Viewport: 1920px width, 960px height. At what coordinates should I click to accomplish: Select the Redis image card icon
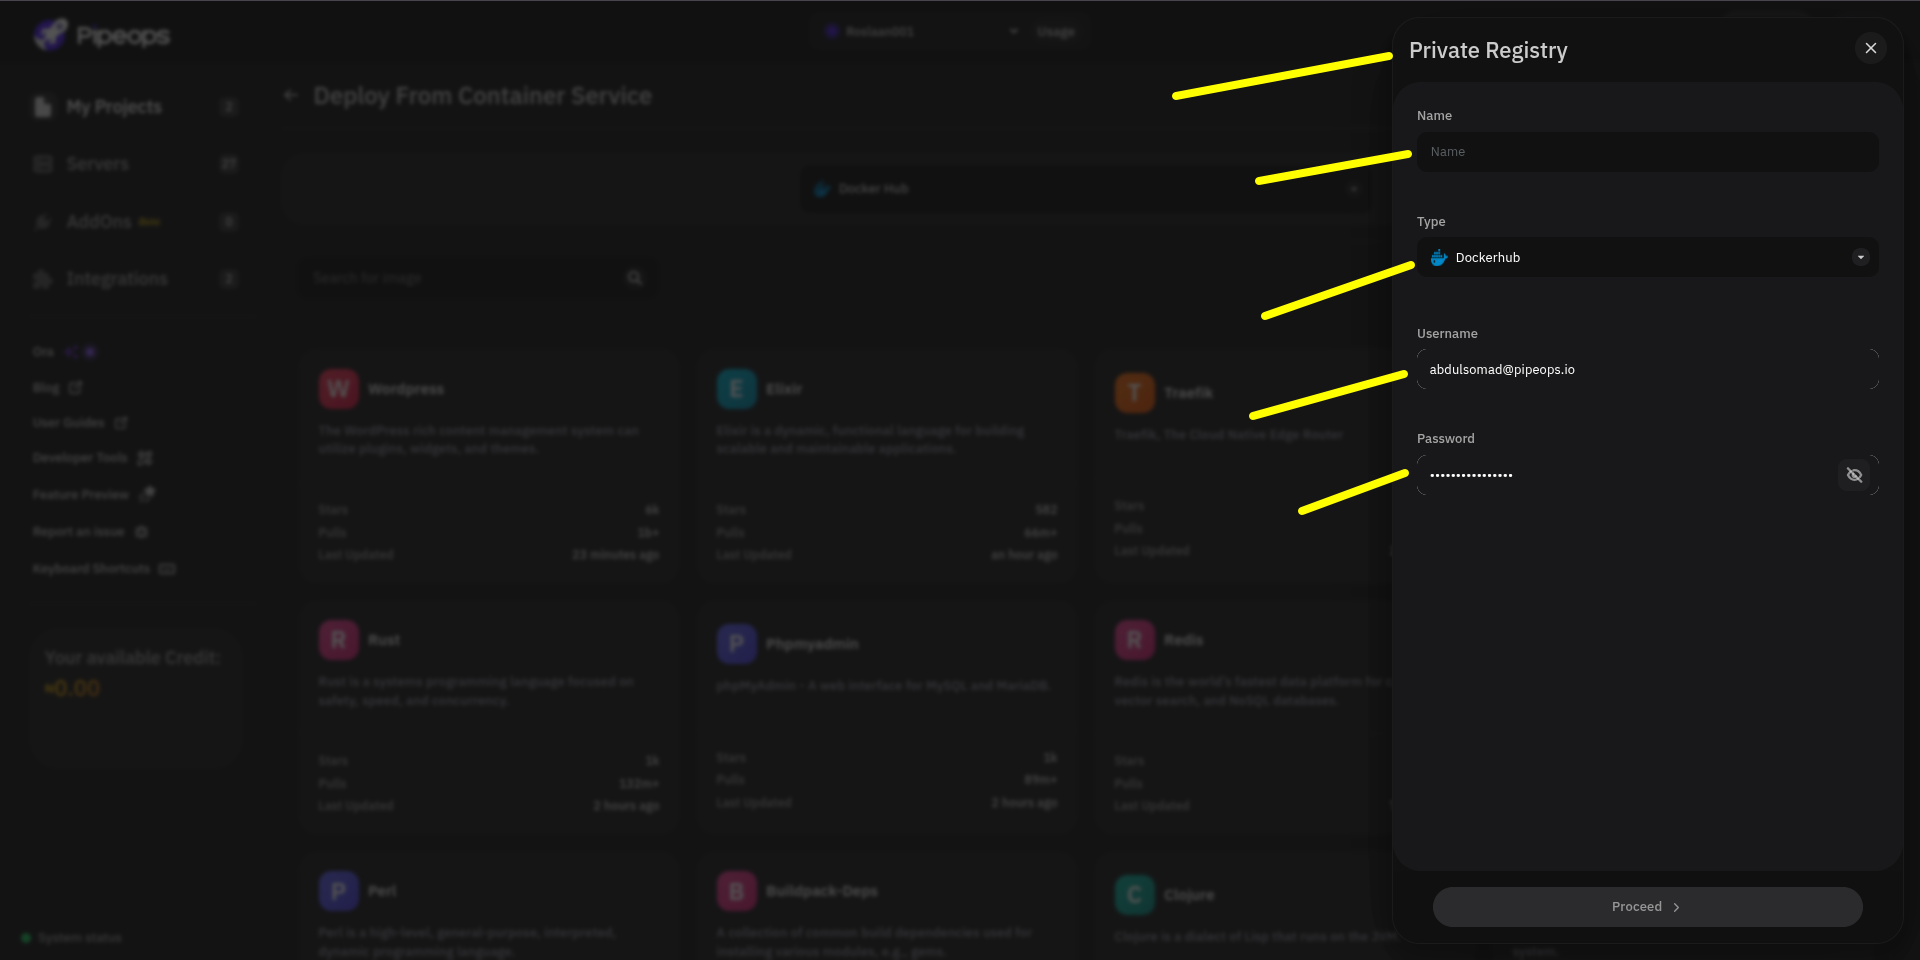(1135, 640)
